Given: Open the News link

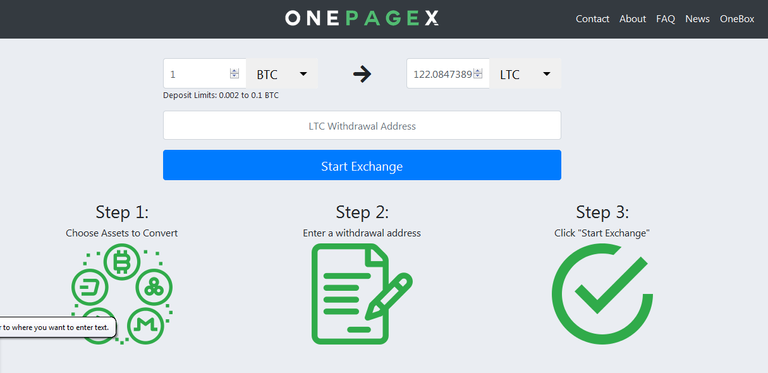Looking at the screenshot, I should click(x=697, y=19).
